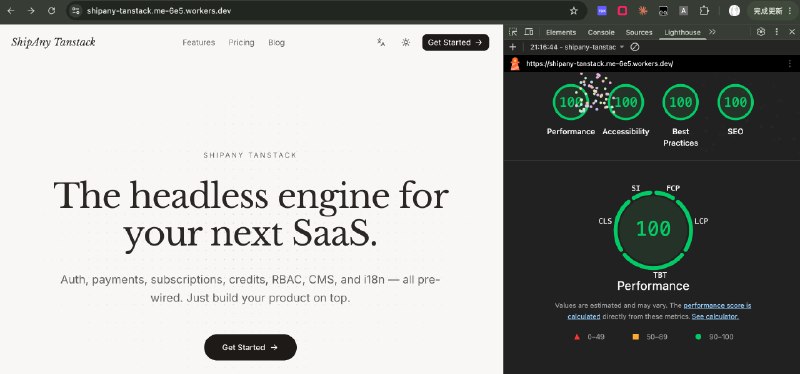Click the Lighthouse logo icon
Screen dimensions: 800x374
tap(515, 64)
